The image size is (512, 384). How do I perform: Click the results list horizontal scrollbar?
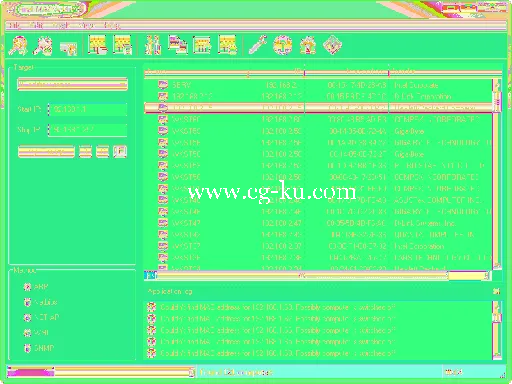[317, 275]
